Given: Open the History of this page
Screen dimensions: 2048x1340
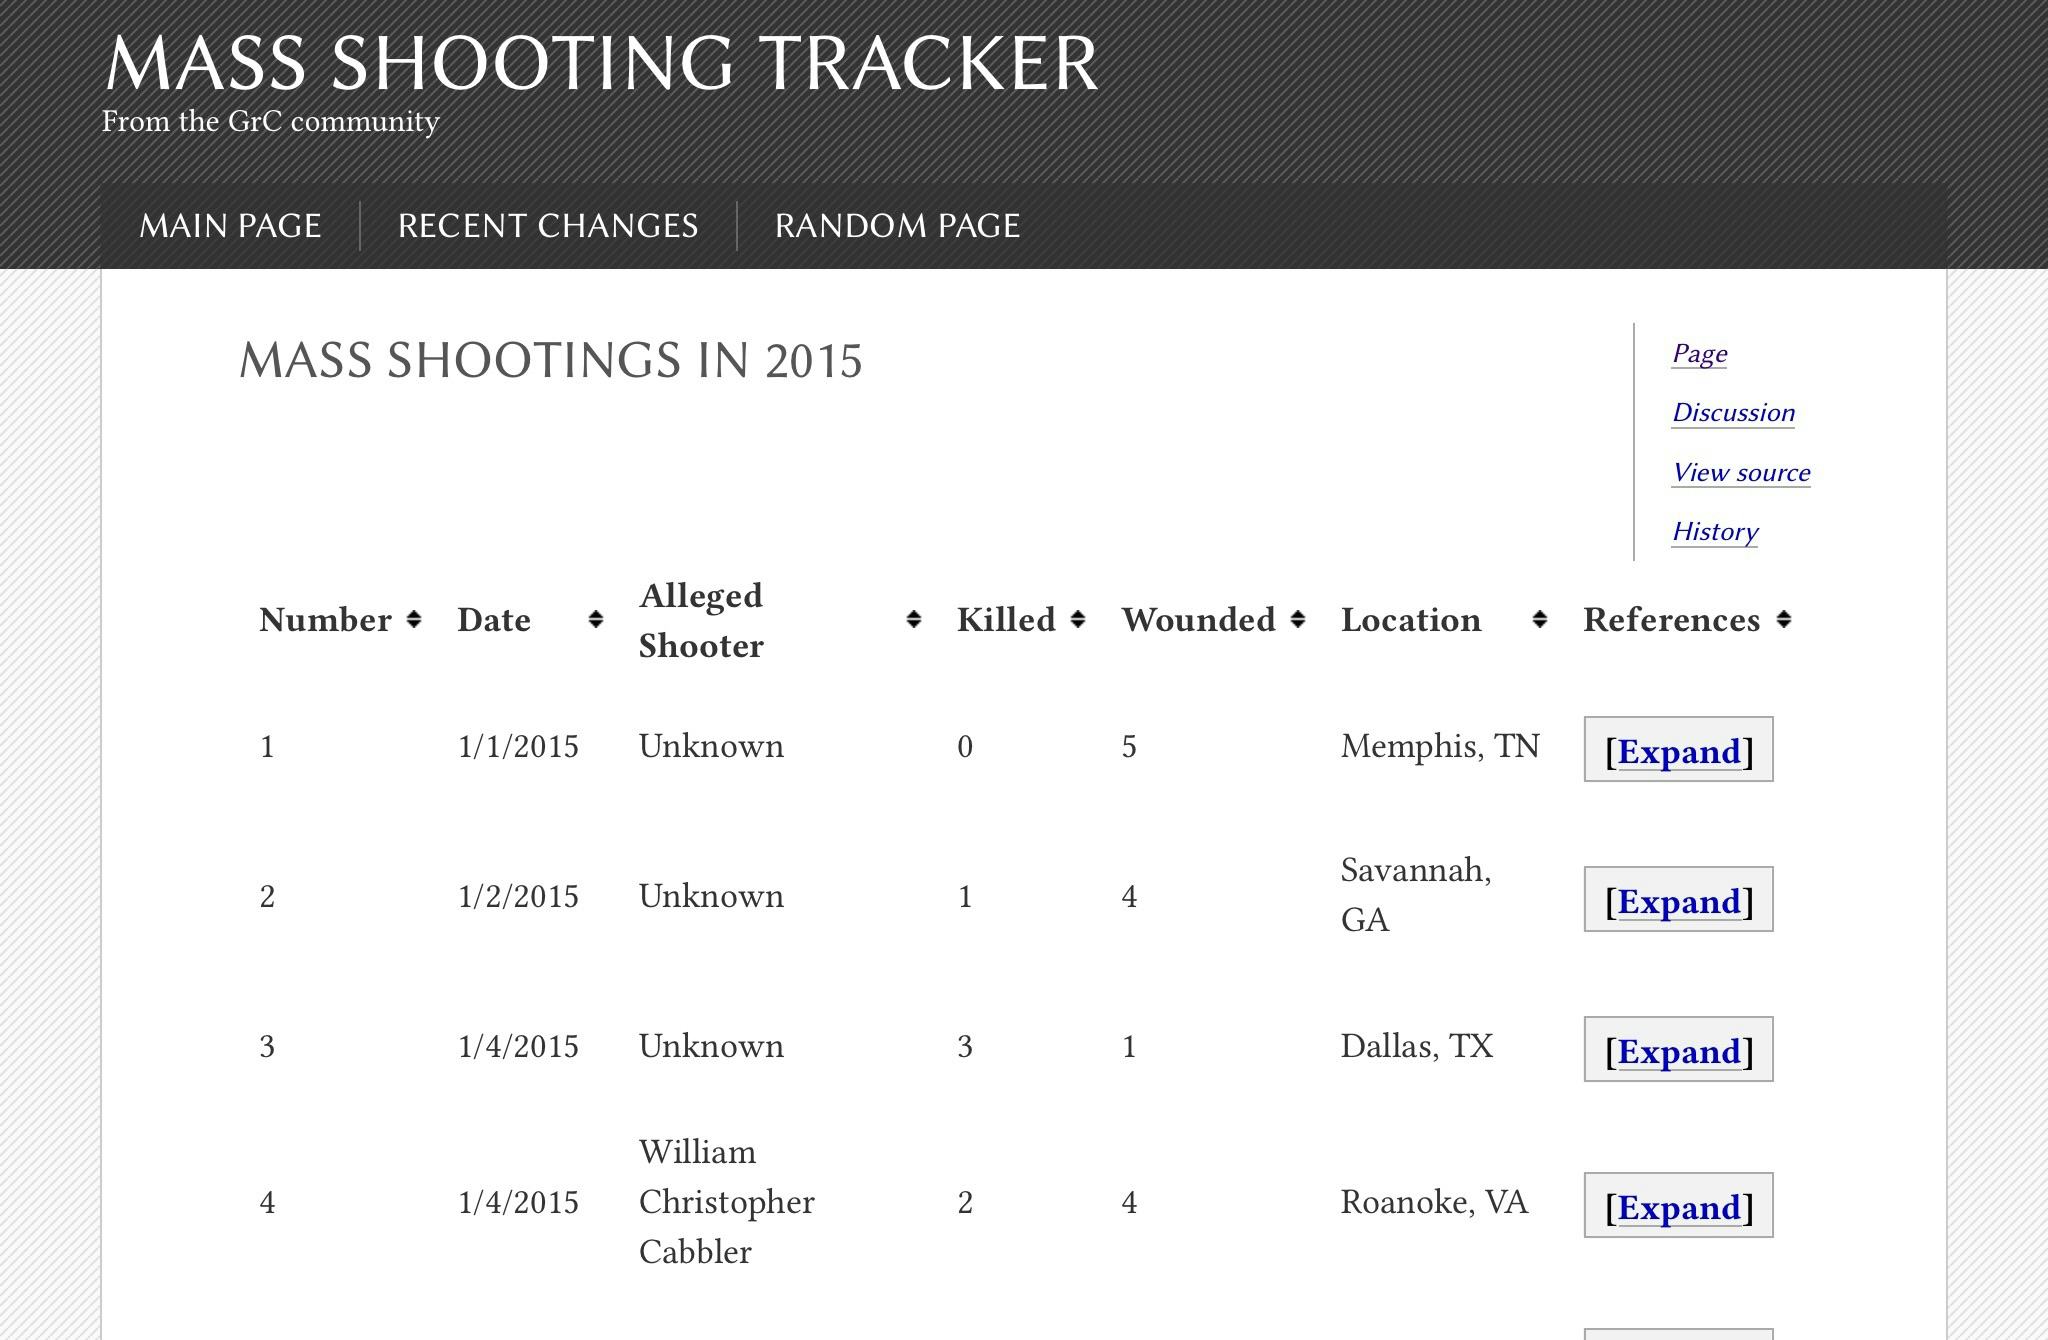Looking at the screenshot, I should [x=1714, y=531].
